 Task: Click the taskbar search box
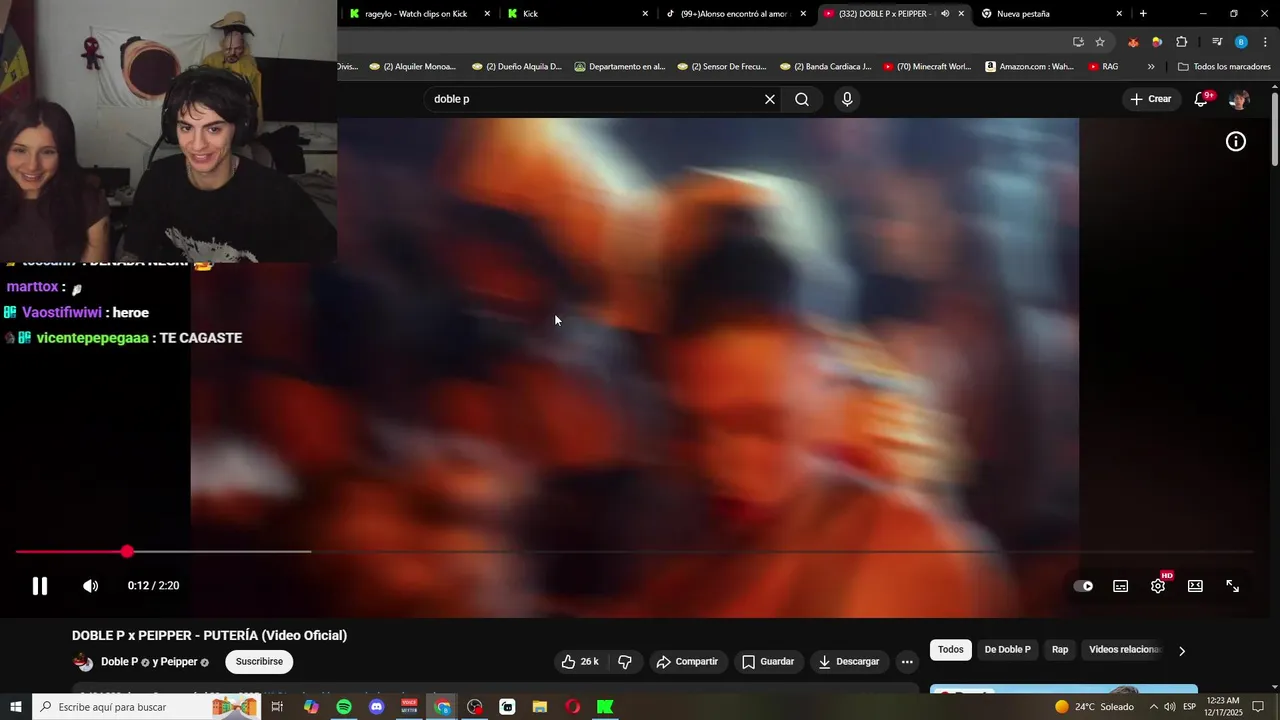(146, 707)
